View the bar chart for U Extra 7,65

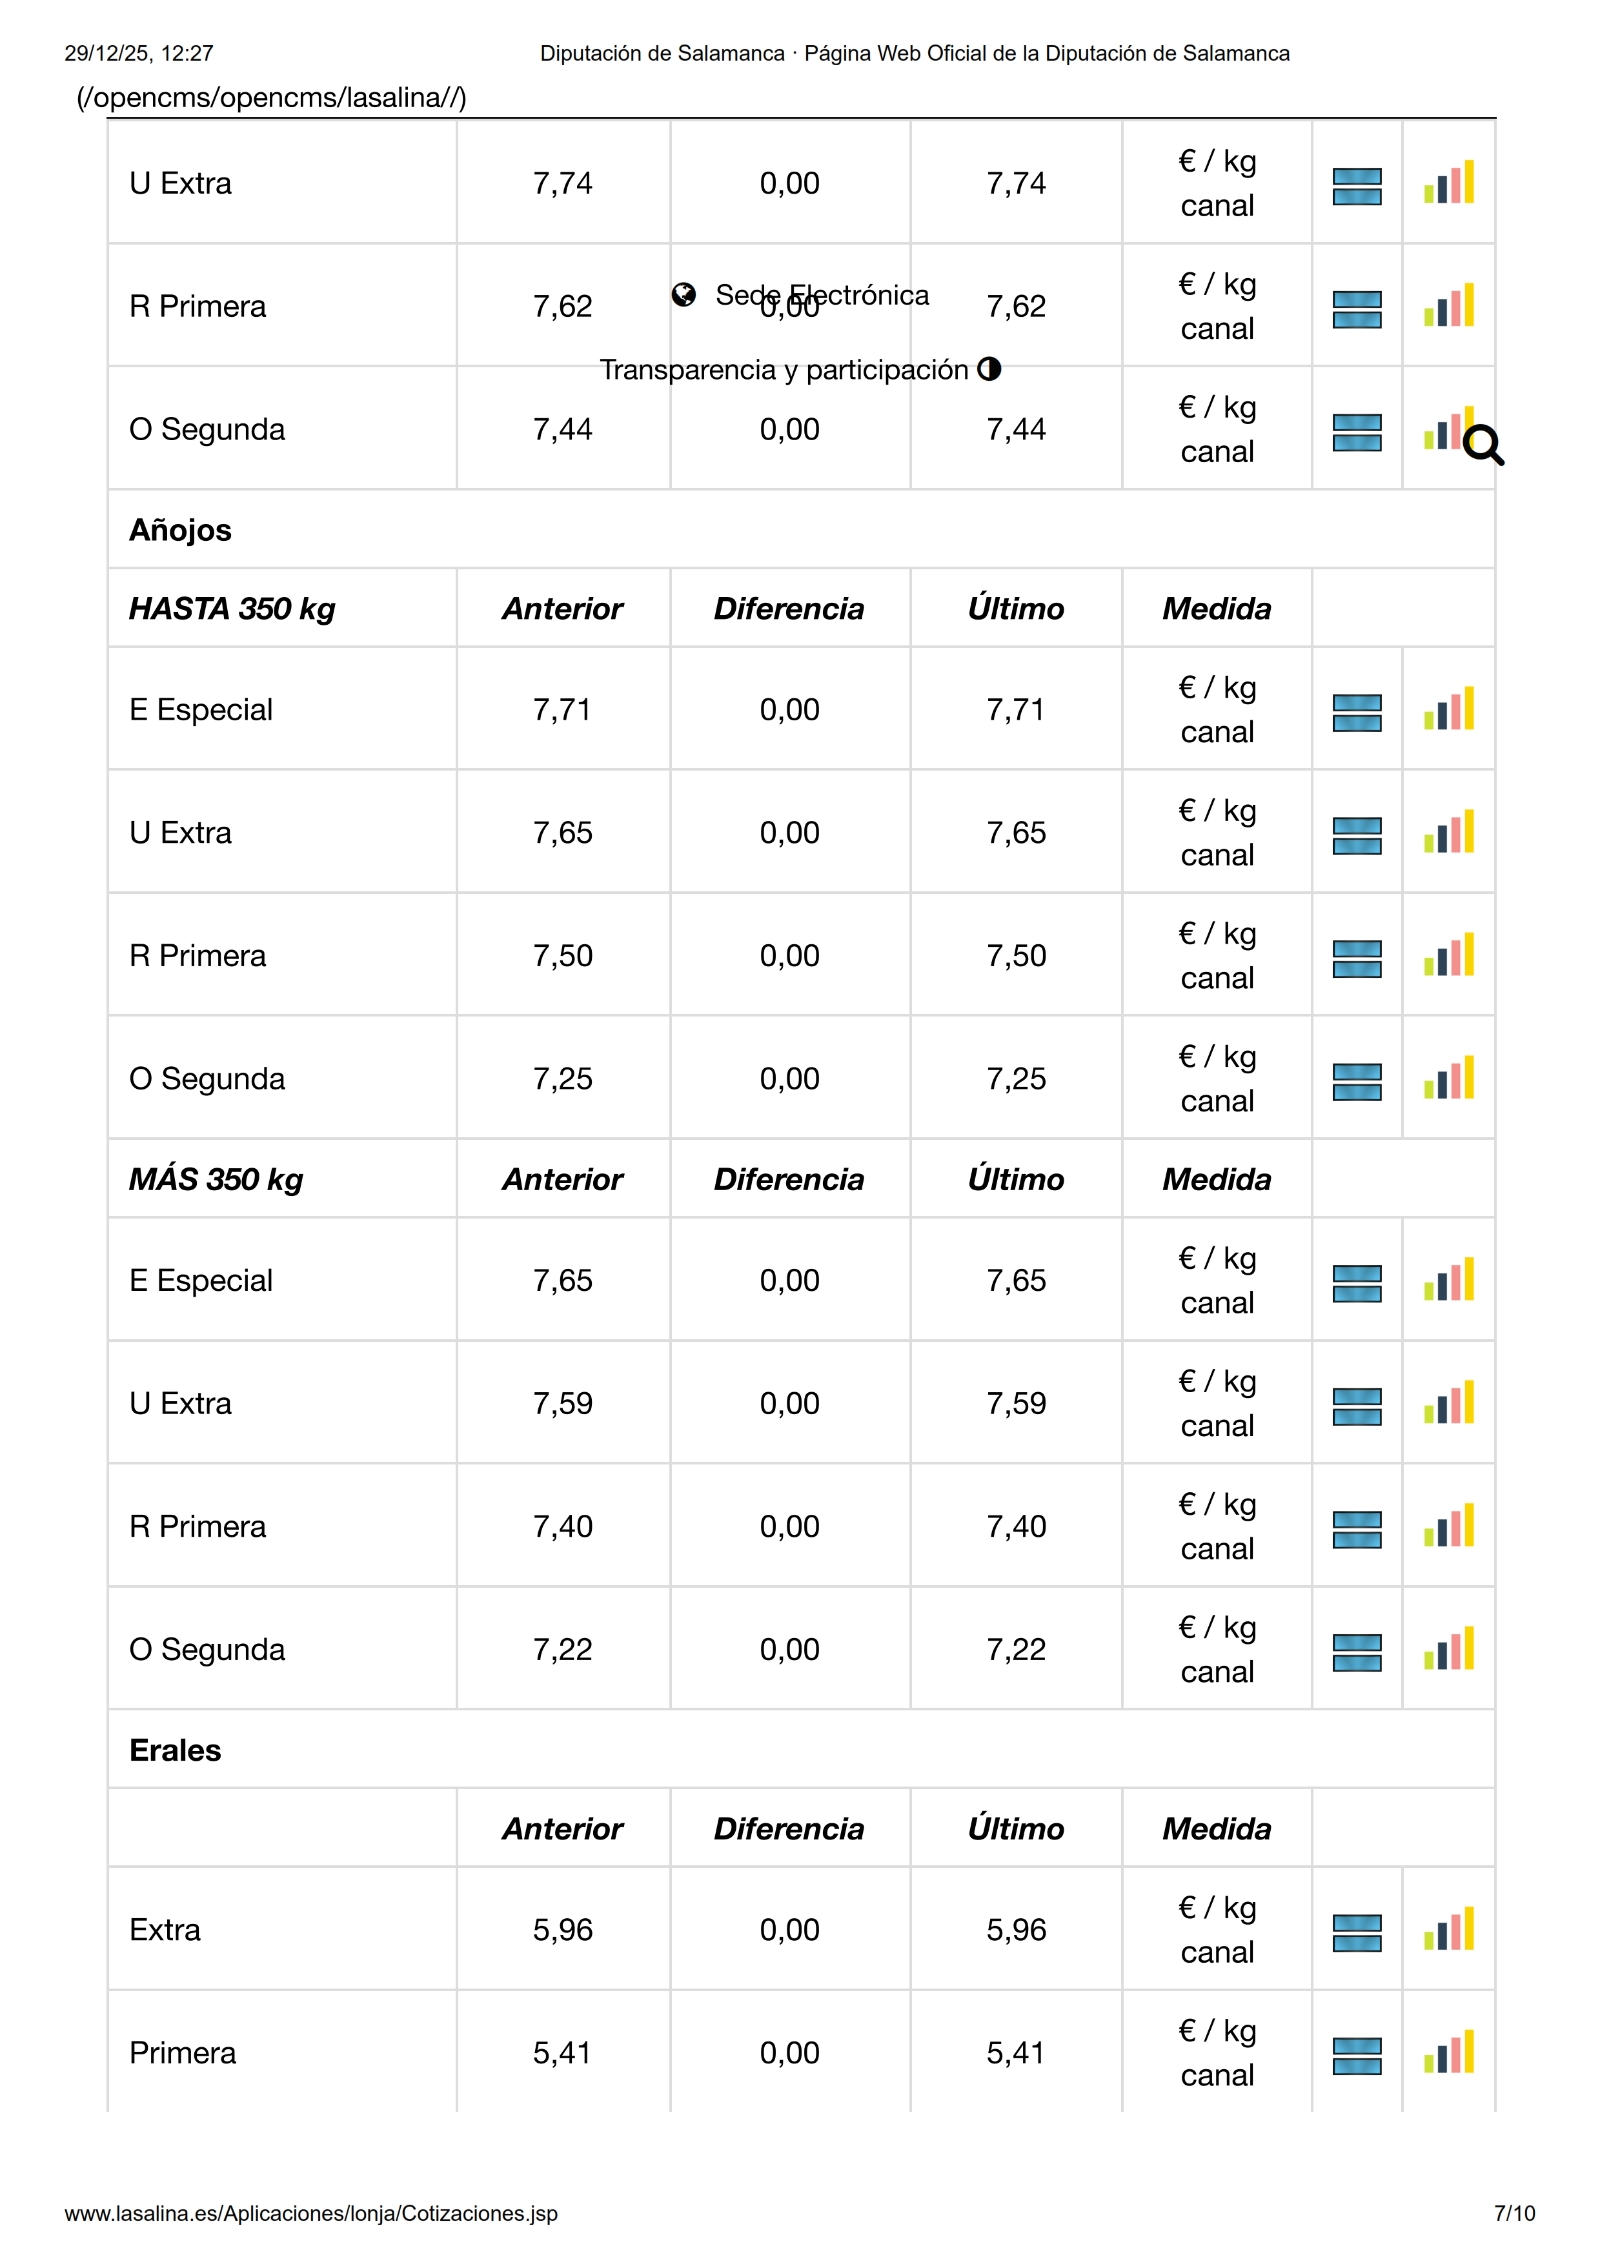1449,832
